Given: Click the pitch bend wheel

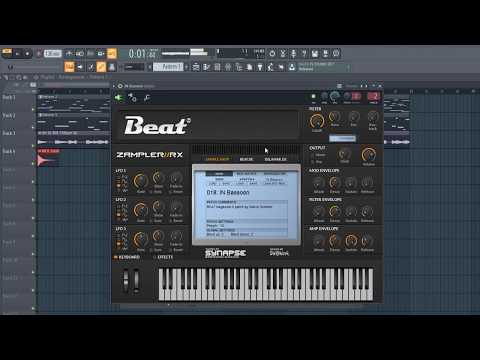Looking at the screenshot, I should [x=126, y=281].
